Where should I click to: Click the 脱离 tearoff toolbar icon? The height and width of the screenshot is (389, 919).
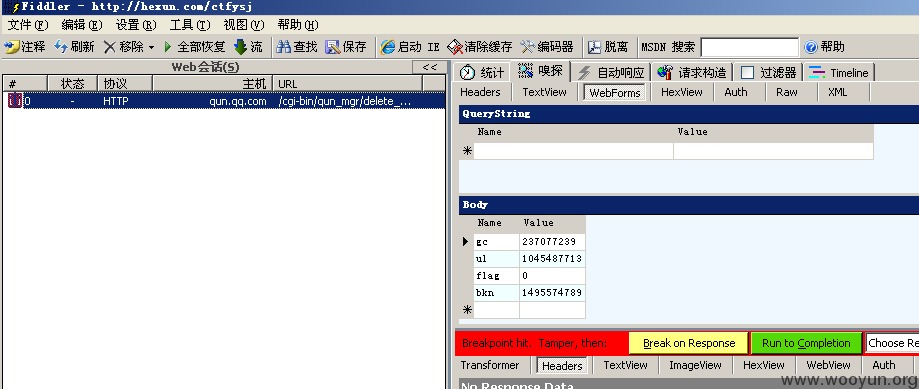(595, 47)
